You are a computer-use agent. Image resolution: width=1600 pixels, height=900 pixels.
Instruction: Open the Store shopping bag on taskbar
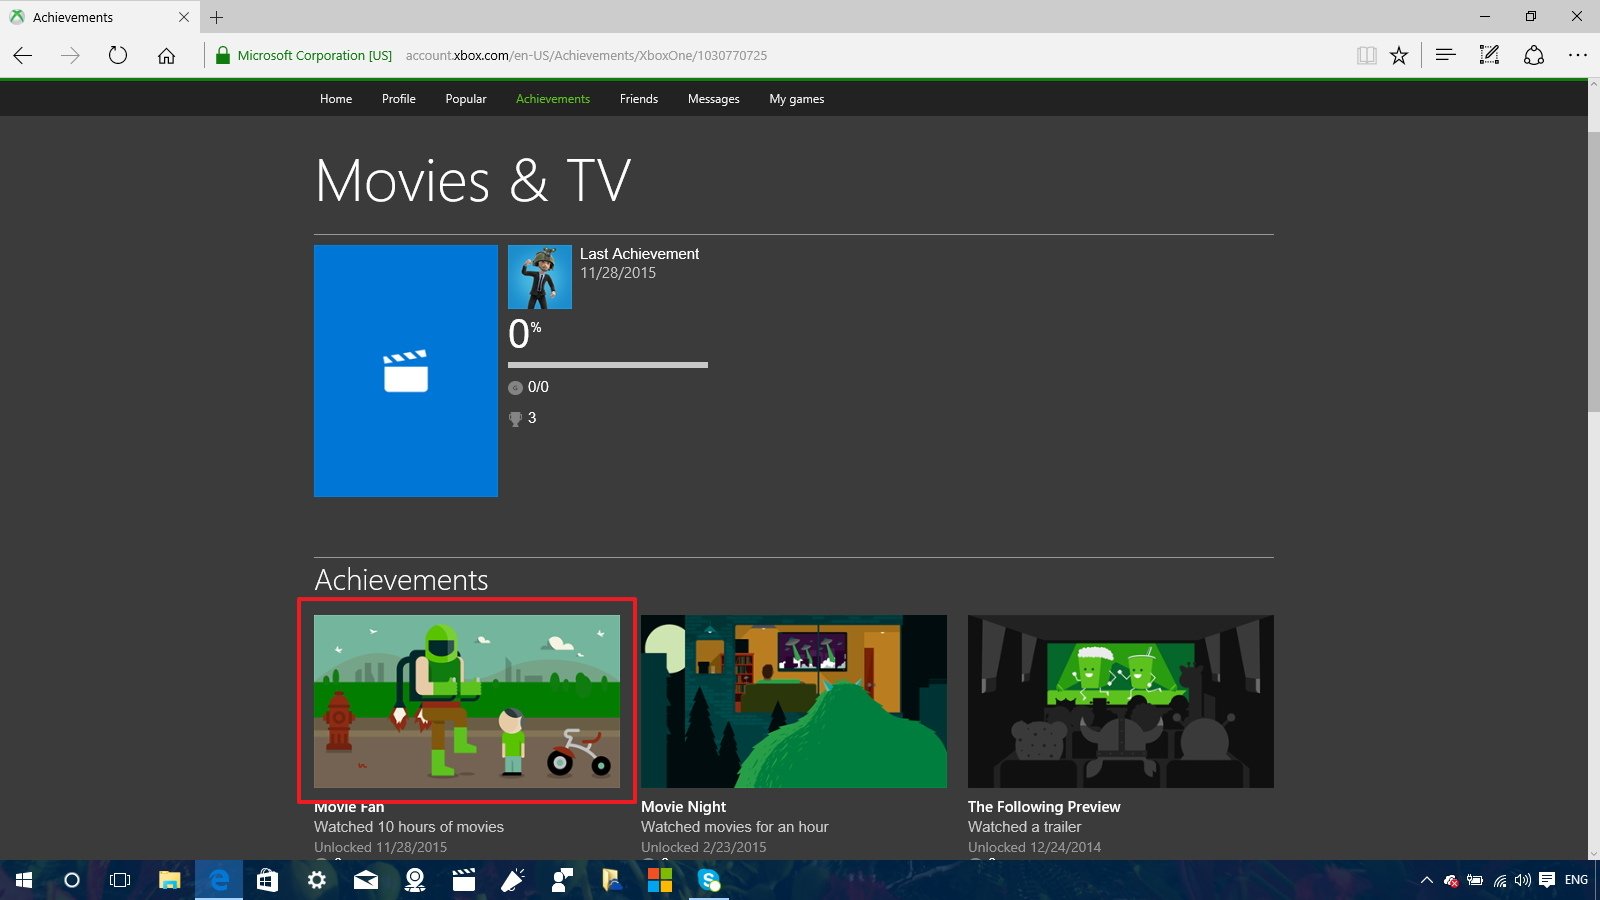point(267,880)
